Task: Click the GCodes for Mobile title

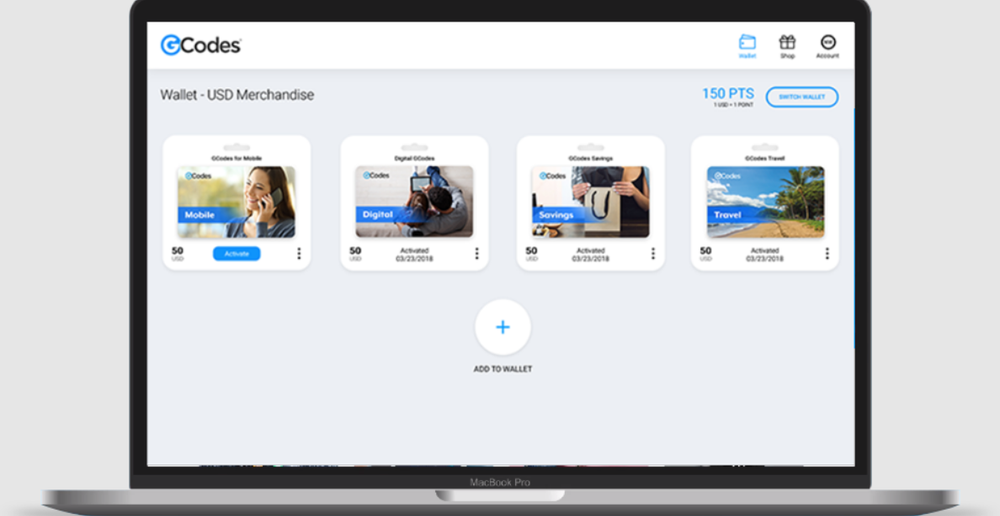Action: pyautogui.click(x=237, y=158)
